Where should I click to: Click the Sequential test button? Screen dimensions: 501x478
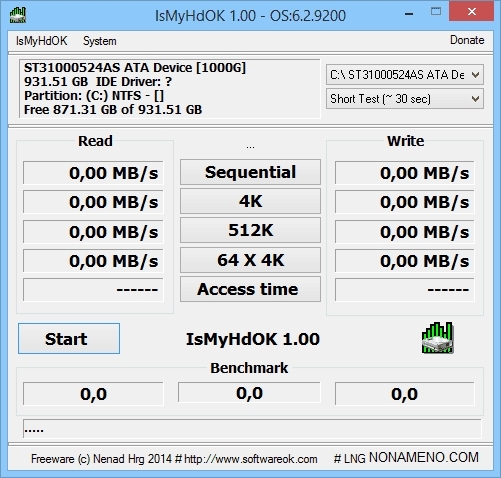[x=250, y=172]
